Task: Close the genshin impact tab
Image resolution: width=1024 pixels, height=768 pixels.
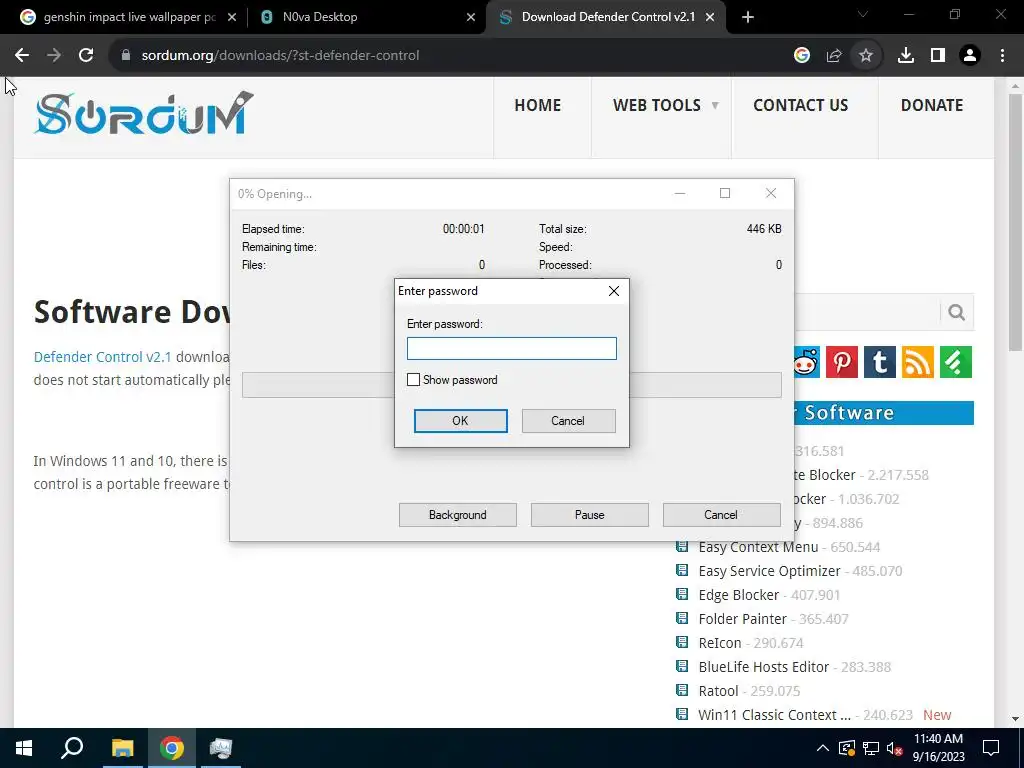Action: (232, 17)
